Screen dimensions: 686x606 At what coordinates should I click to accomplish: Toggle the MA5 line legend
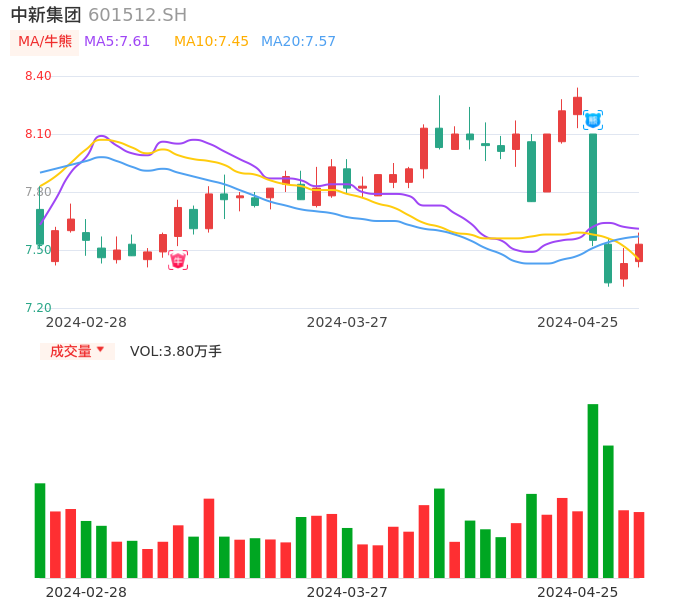(117, 42)
